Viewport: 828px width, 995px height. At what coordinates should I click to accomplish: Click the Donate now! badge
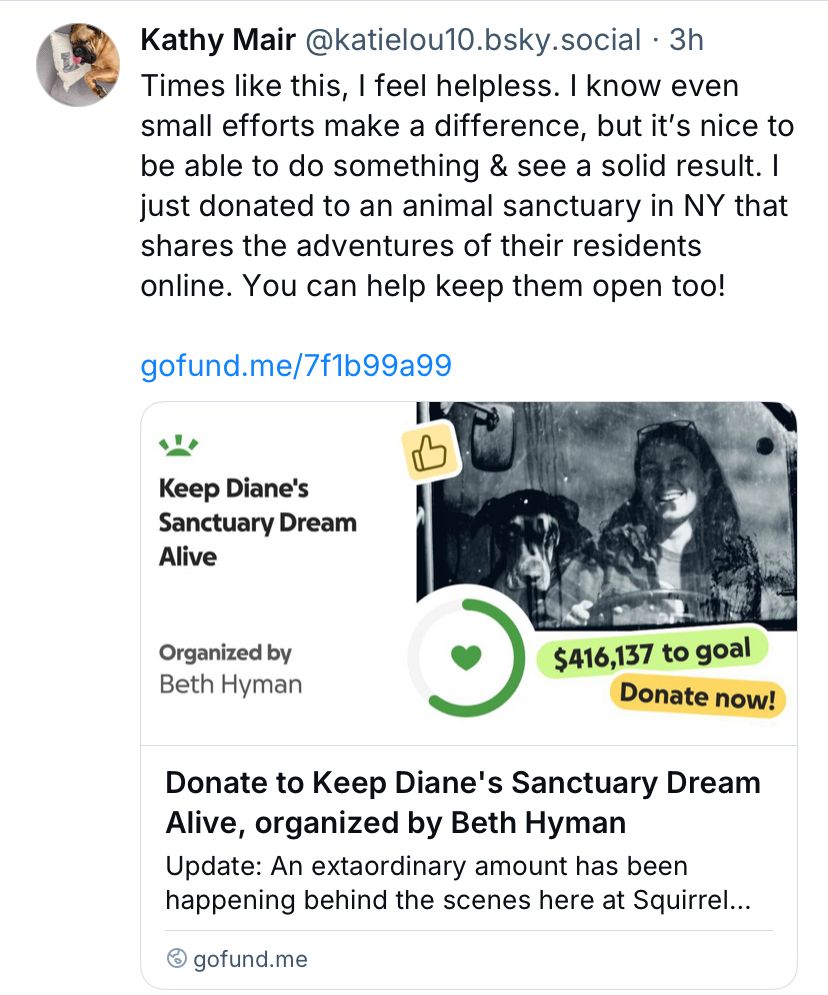(x=697, y=696)
